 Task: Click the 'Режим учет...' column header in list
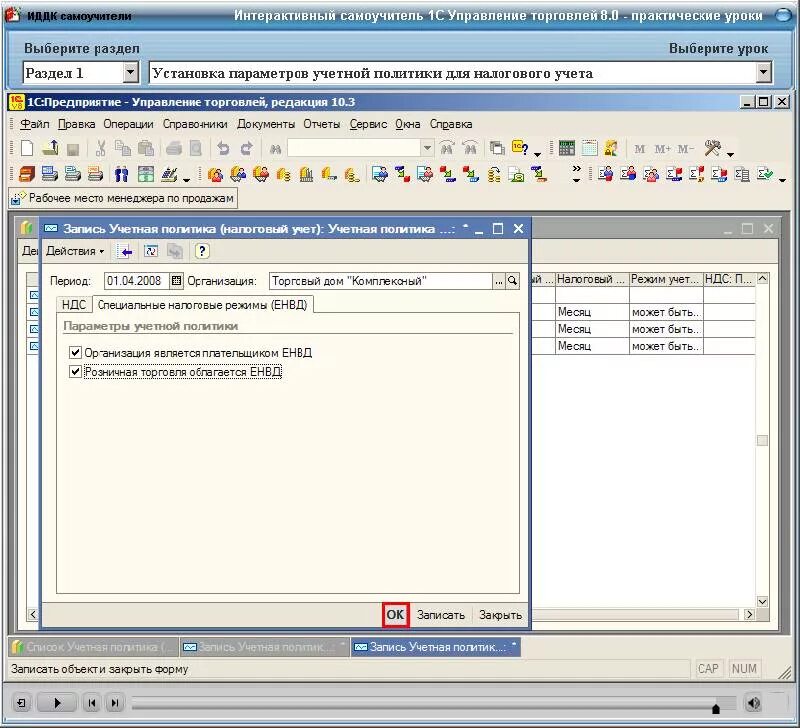coord(666,279)
